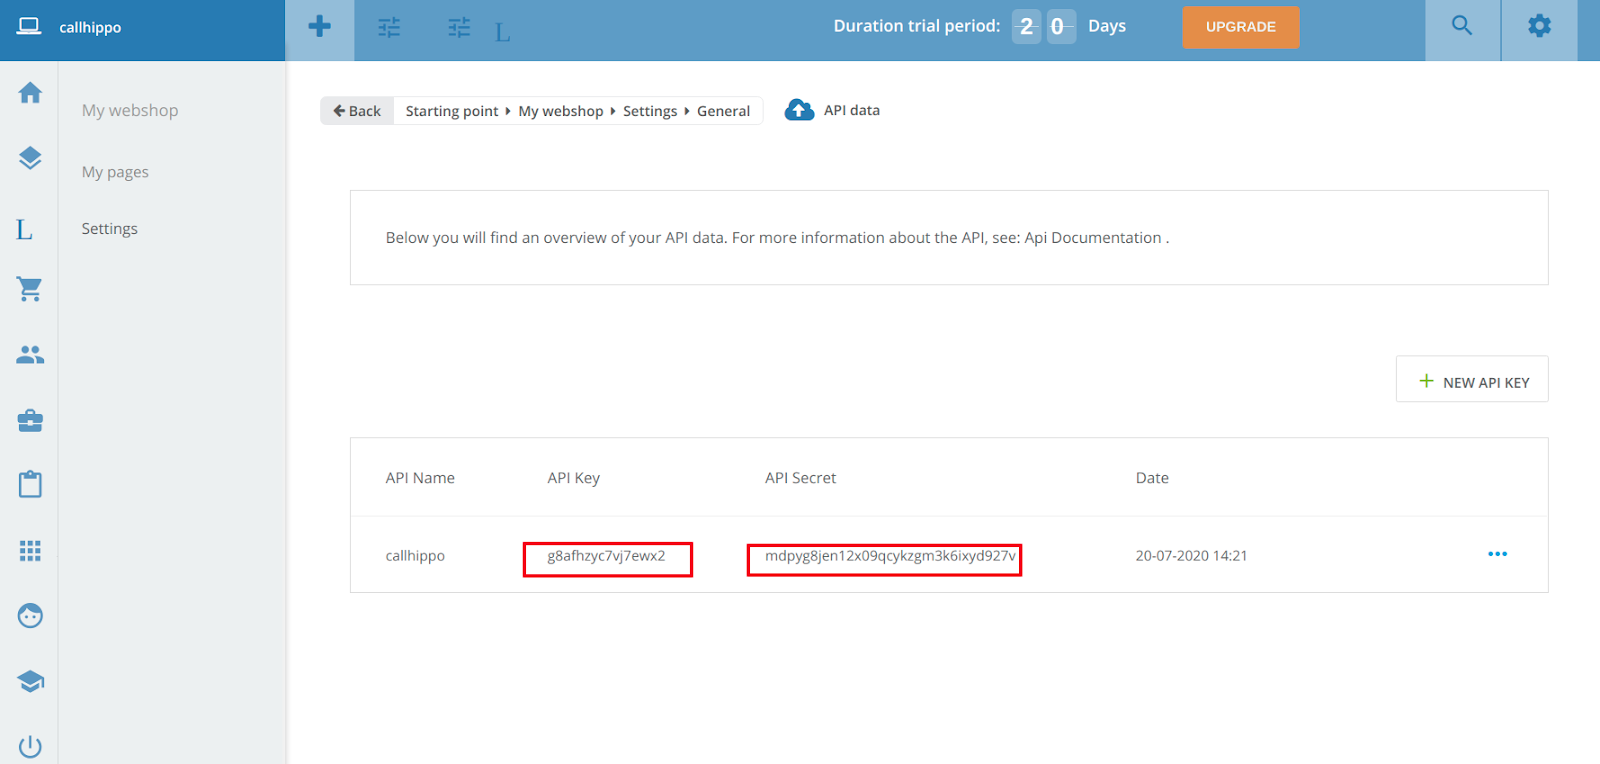This screenshot has height=764, width=1600.
Task: Click the L icon in top bar
Action: 502,33
